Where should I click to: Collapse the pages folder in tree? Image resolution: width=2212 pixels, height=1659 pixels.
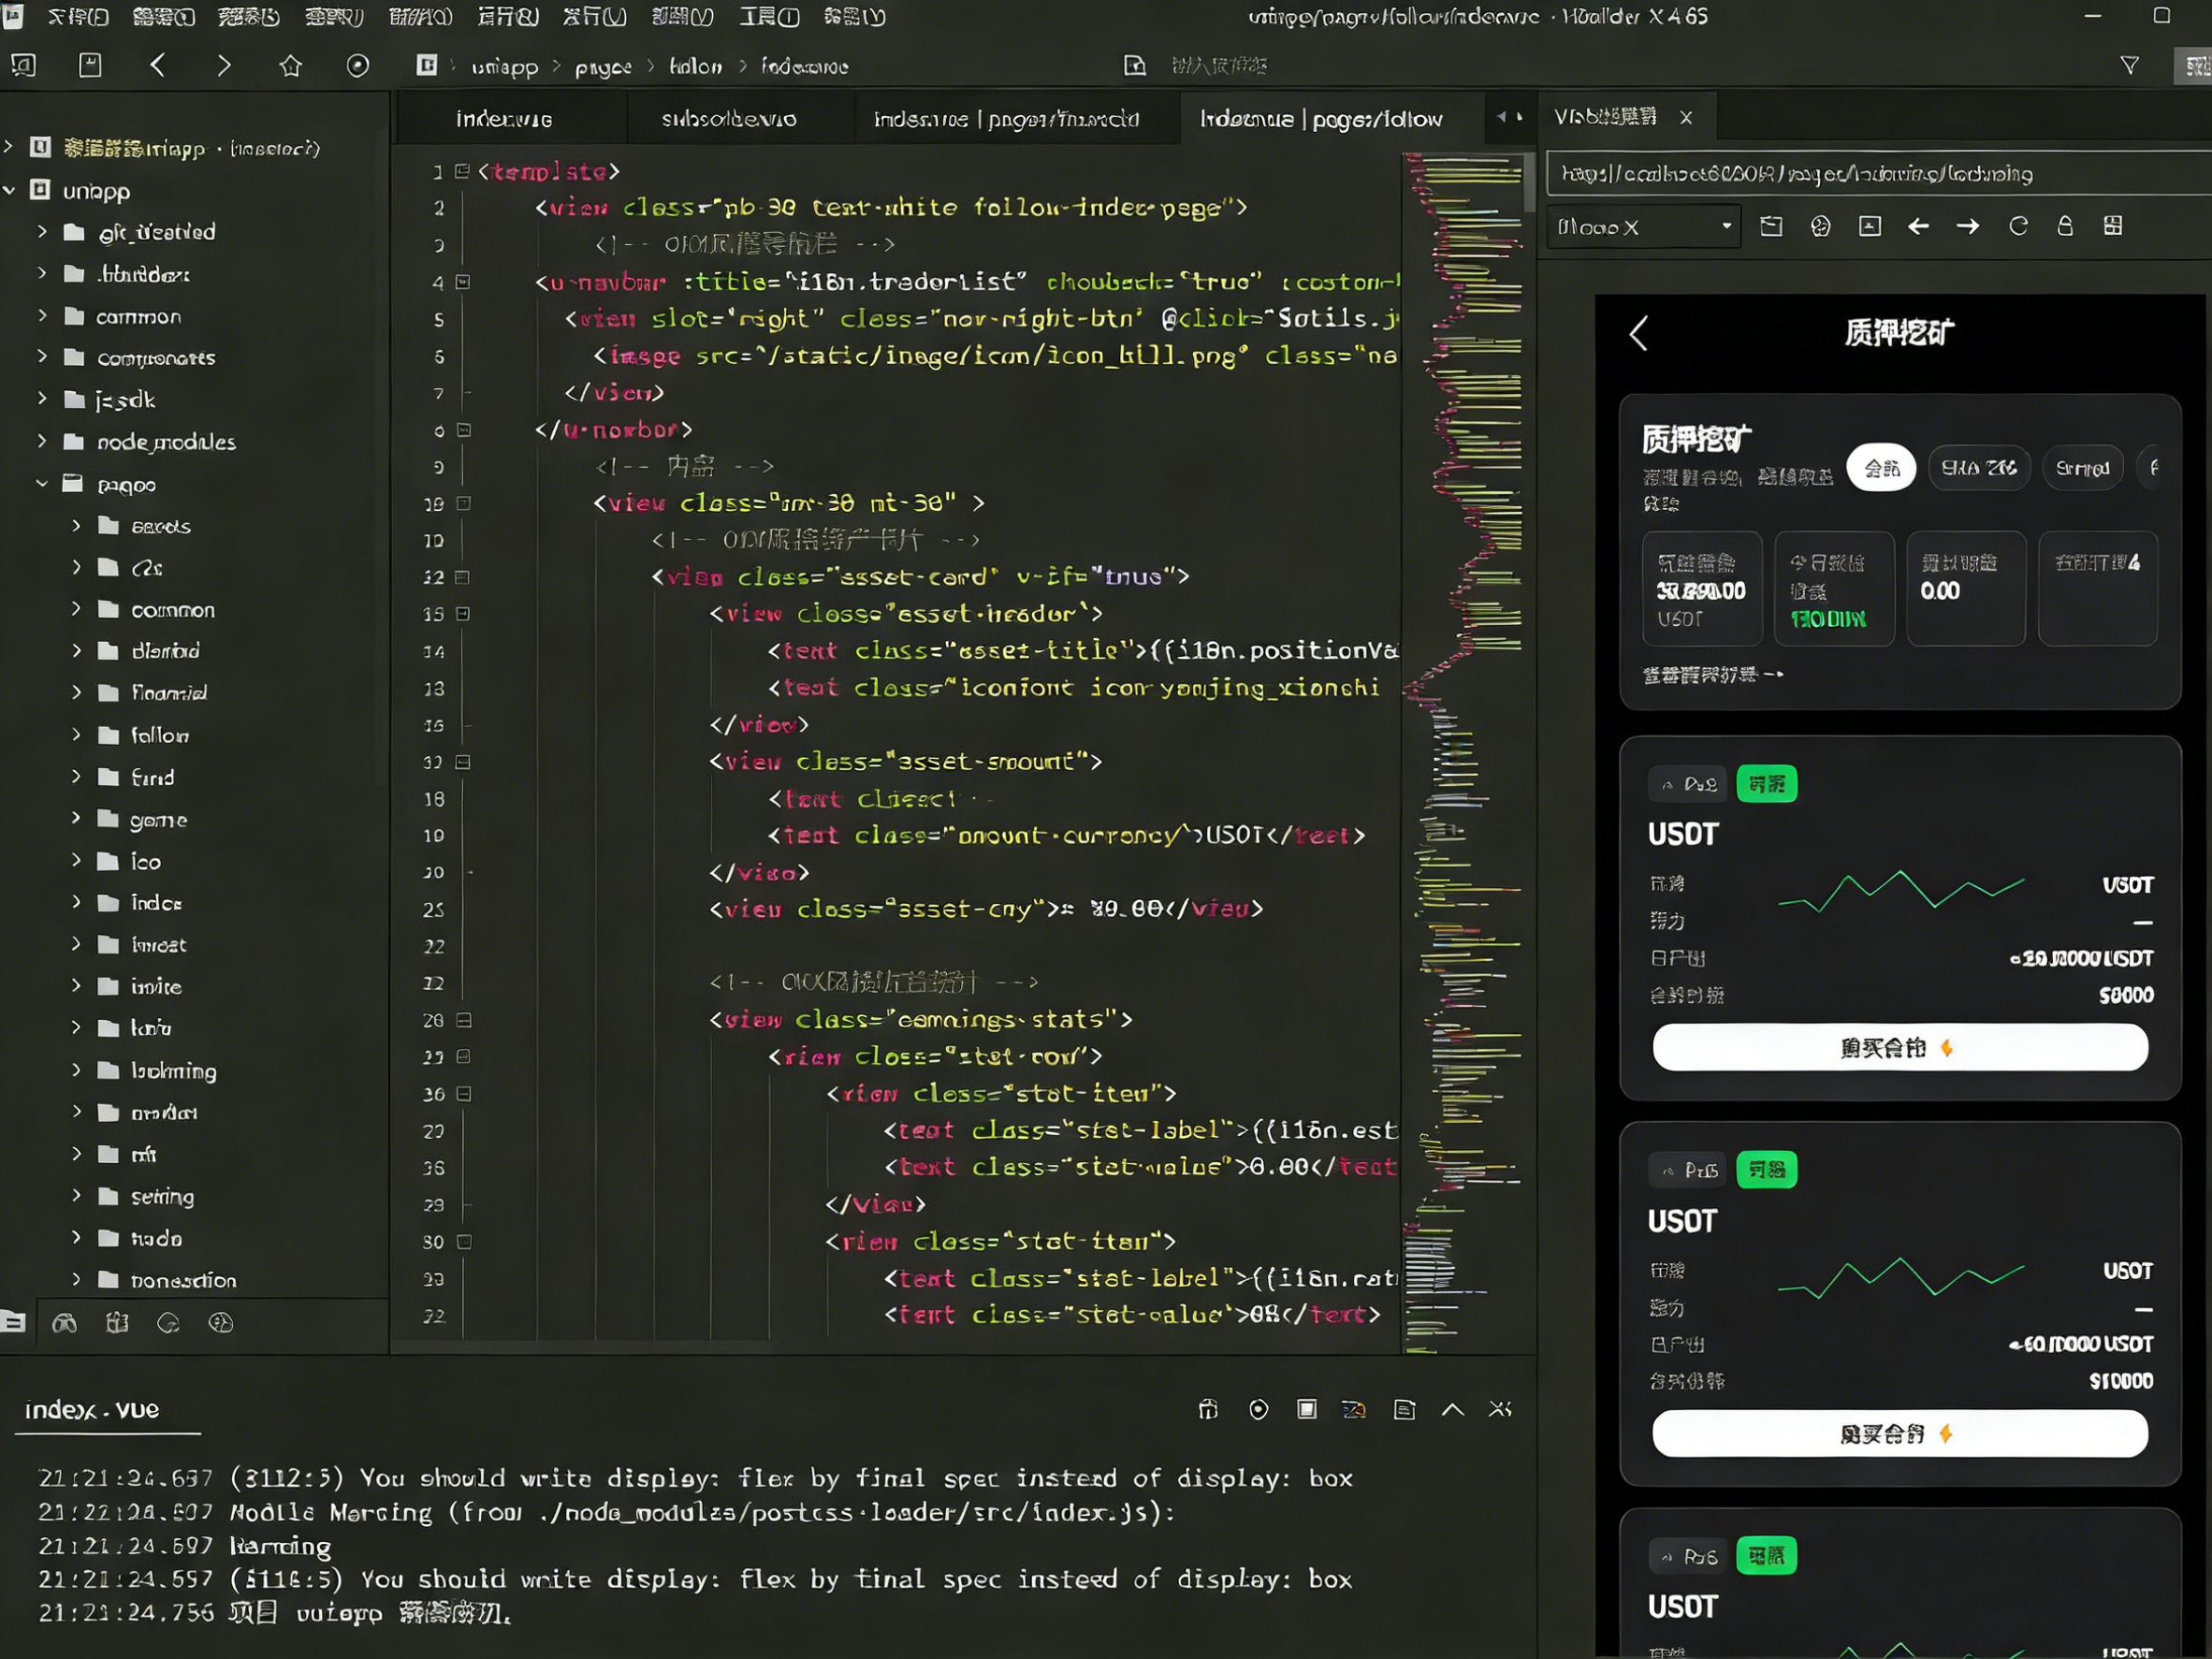[x=42, y=484]
